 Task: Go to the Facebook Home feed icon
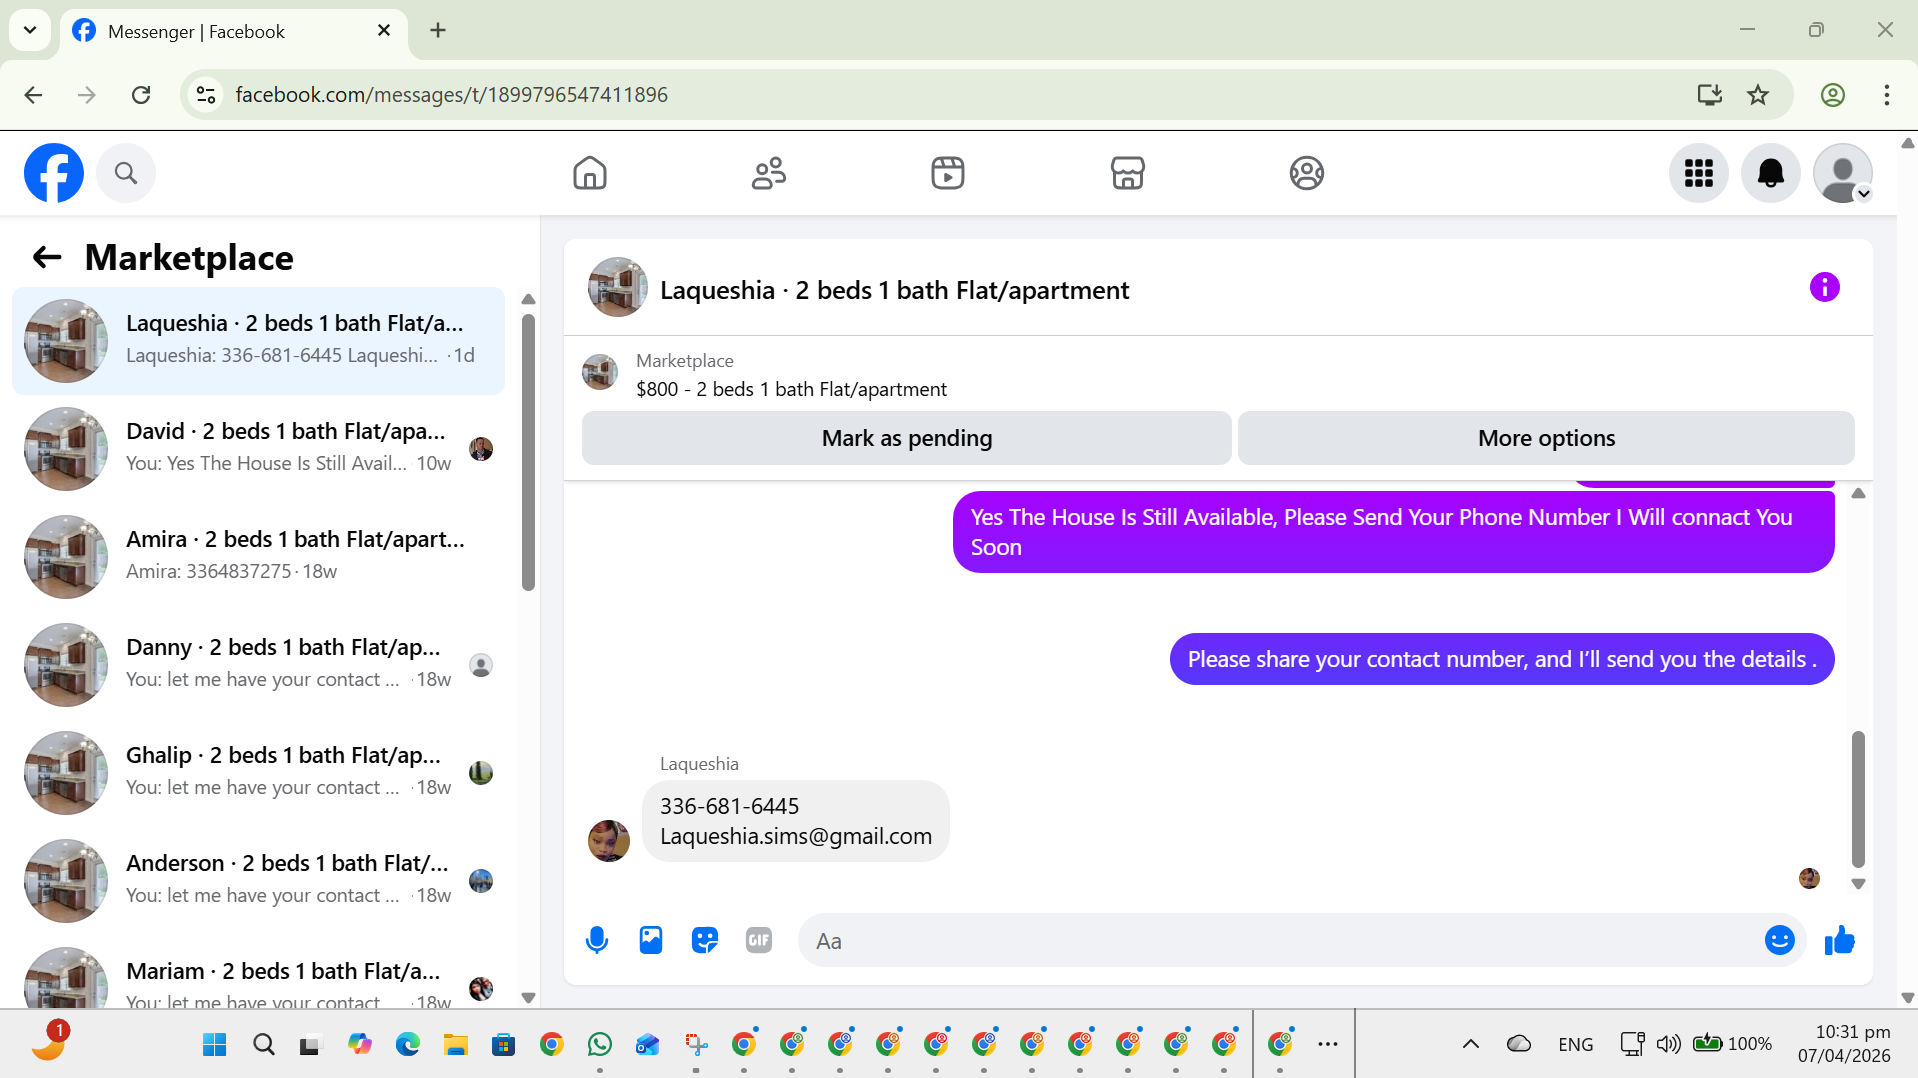coord(590,173)
